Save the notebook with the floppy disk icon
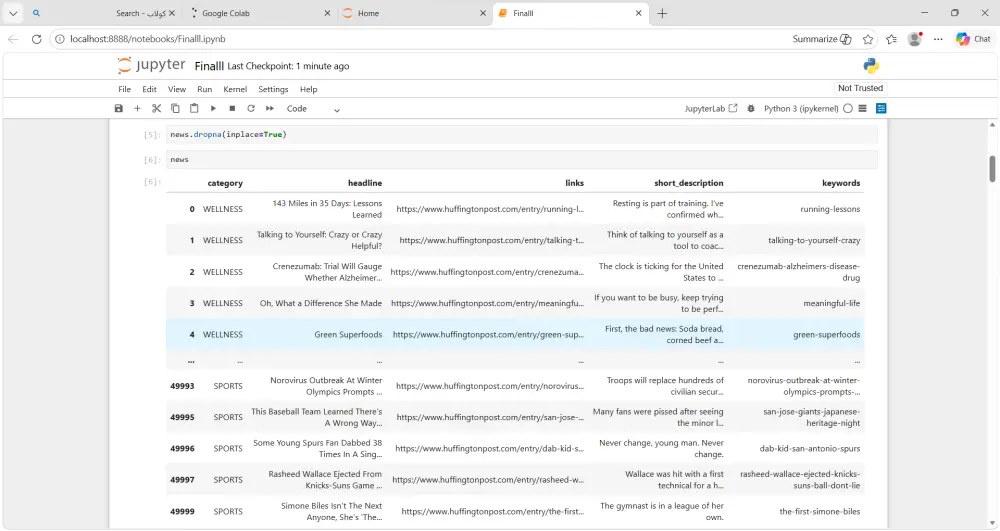Image resolution: width=1000 pixels, height=531 pixels. pyautogui.click(x=119, y=108)
